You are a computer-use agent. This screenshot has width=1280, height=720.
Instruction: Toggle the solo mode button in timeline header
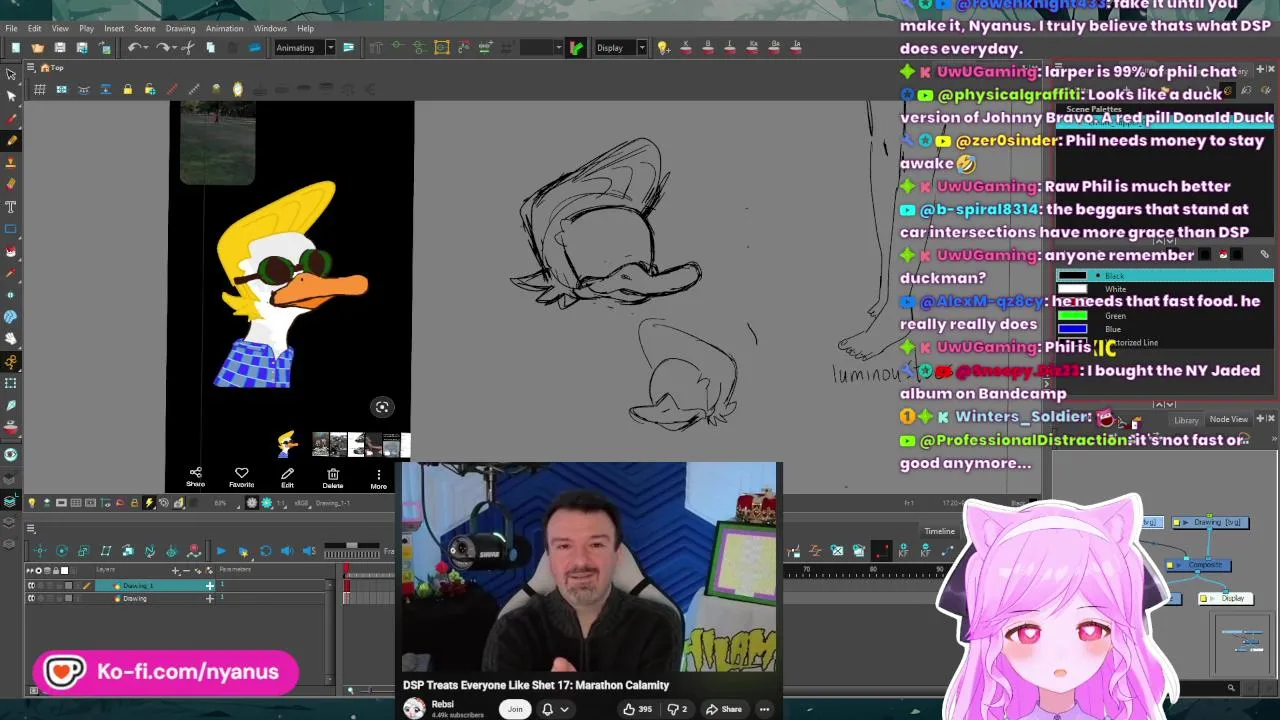(x=39, y=570)
